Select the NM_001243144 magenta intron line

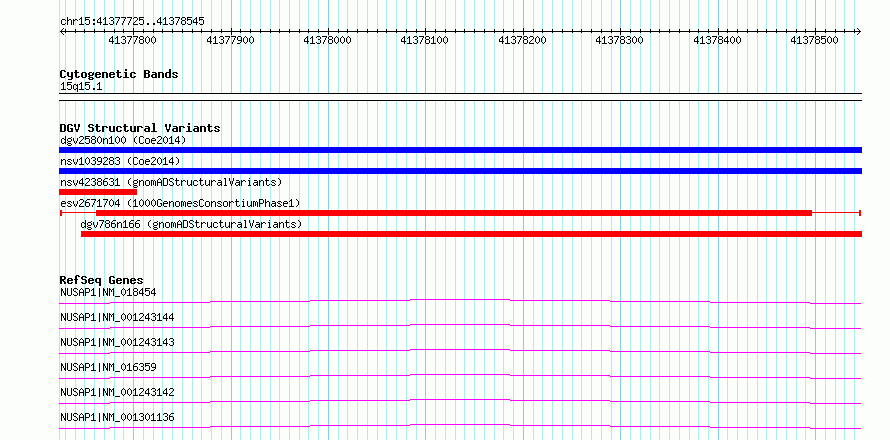[460, 325]
